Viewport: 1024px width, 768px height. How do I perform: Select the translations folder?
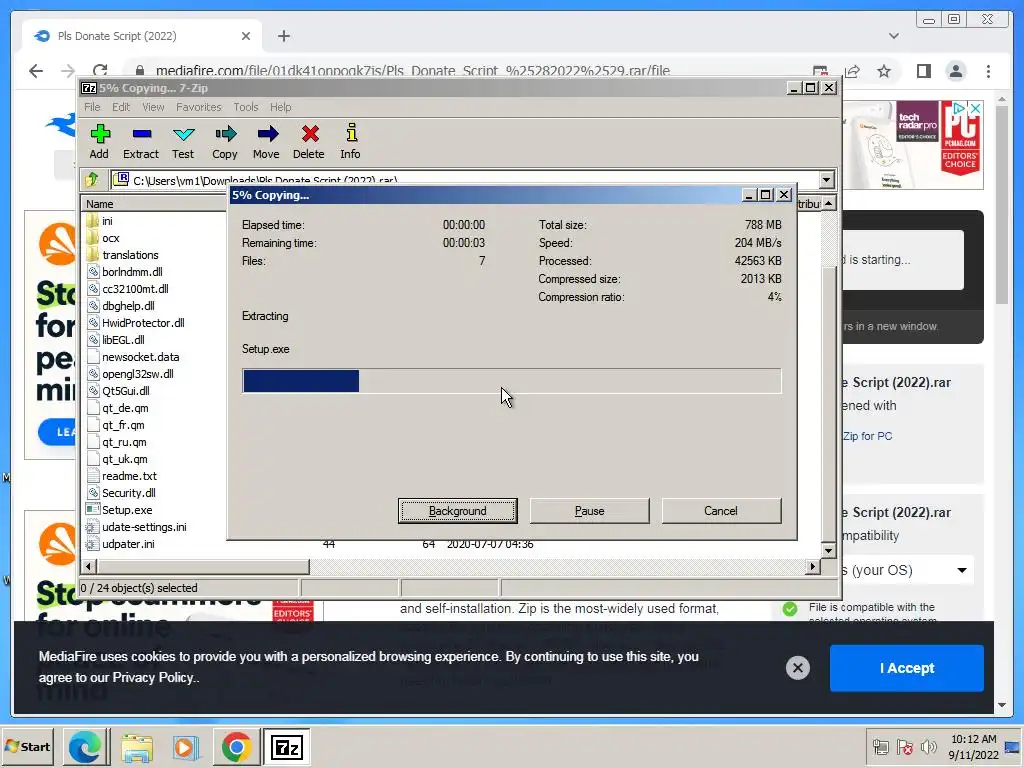click(x=130, y=255)
